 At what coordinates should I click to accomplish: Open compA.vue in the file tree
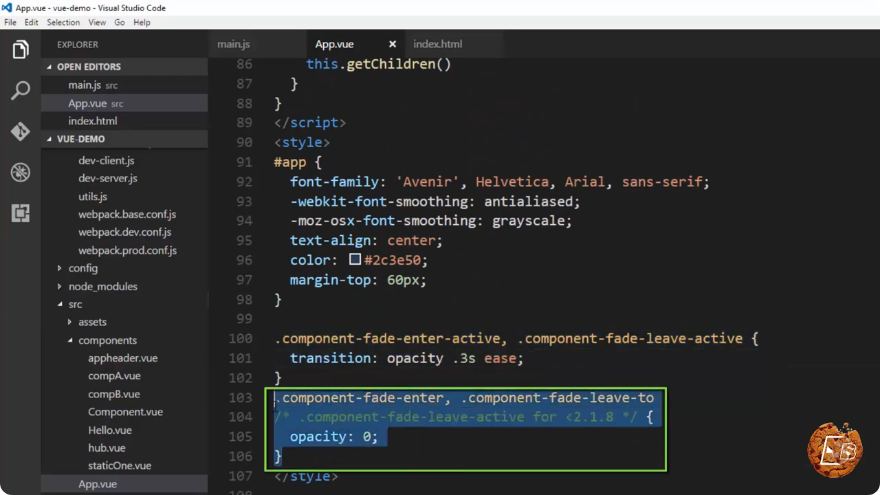coord(114,376)
